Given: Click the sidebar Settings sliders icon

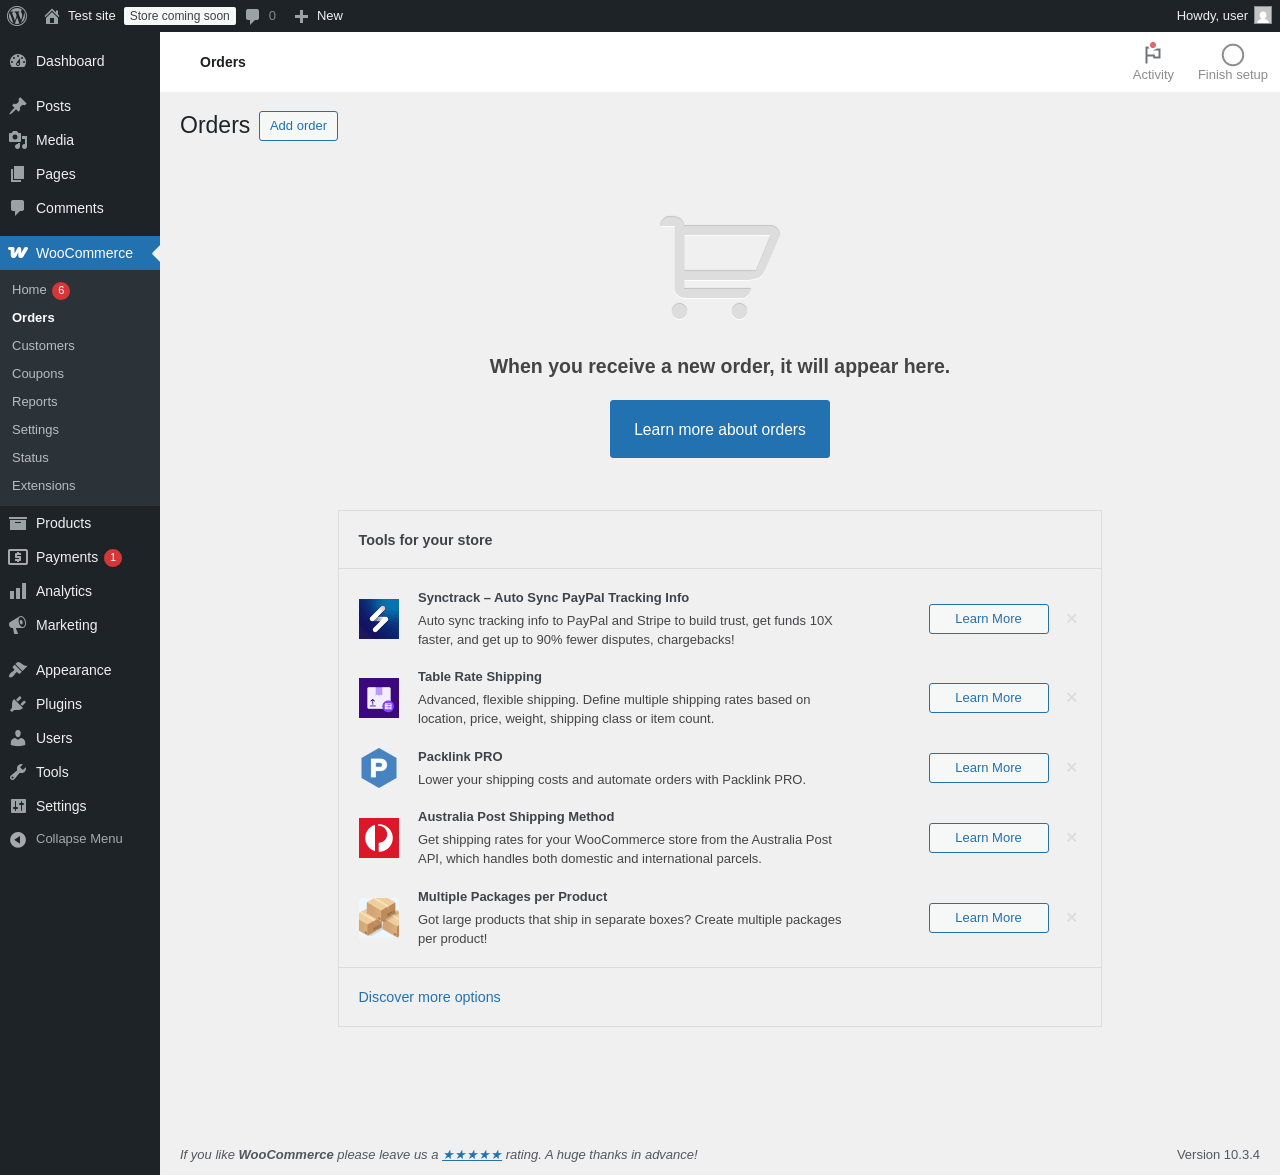Looking at the screenshot, I should coord(18,806).
